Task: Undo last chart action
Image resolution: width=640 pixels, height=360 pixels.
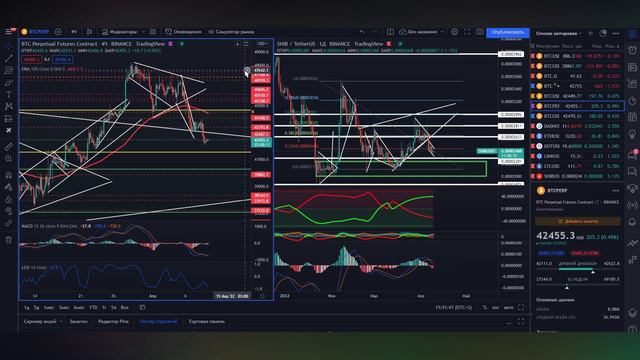Action: pyautogui.click(x=362, y=31)
